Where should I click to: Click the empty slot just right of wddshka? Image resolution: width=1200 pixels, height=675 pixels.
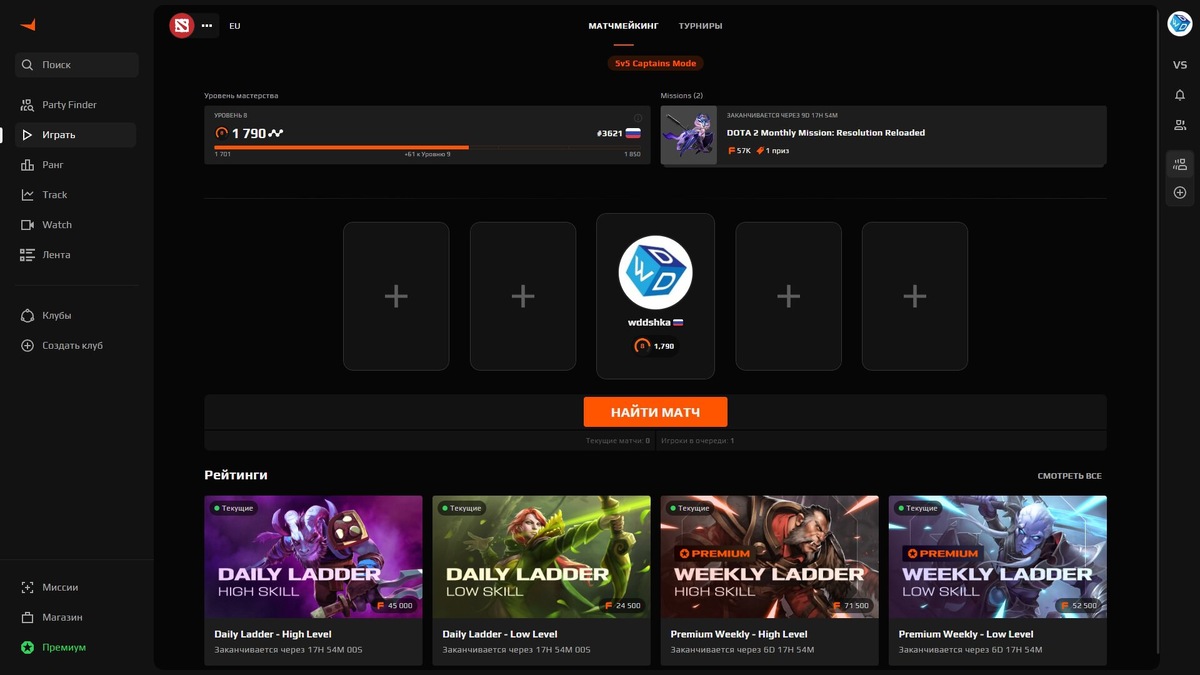(788, 296)
